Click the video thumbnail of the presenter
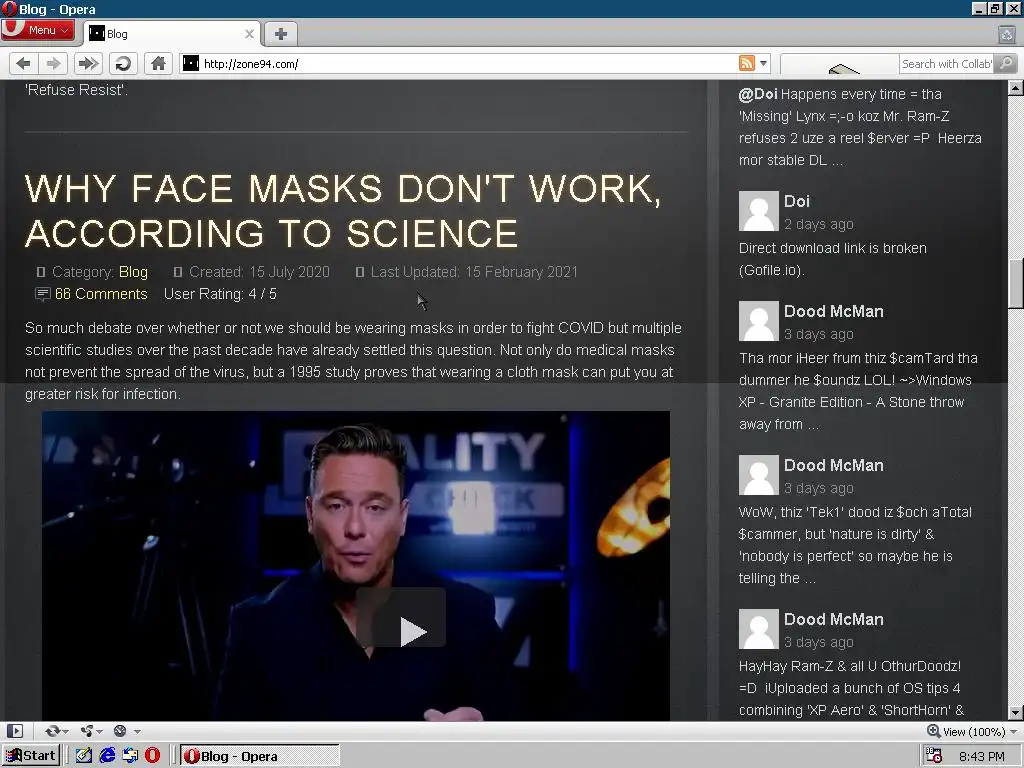The width and height of the screenshot is (1024, 768). click(x=356, y=566)
